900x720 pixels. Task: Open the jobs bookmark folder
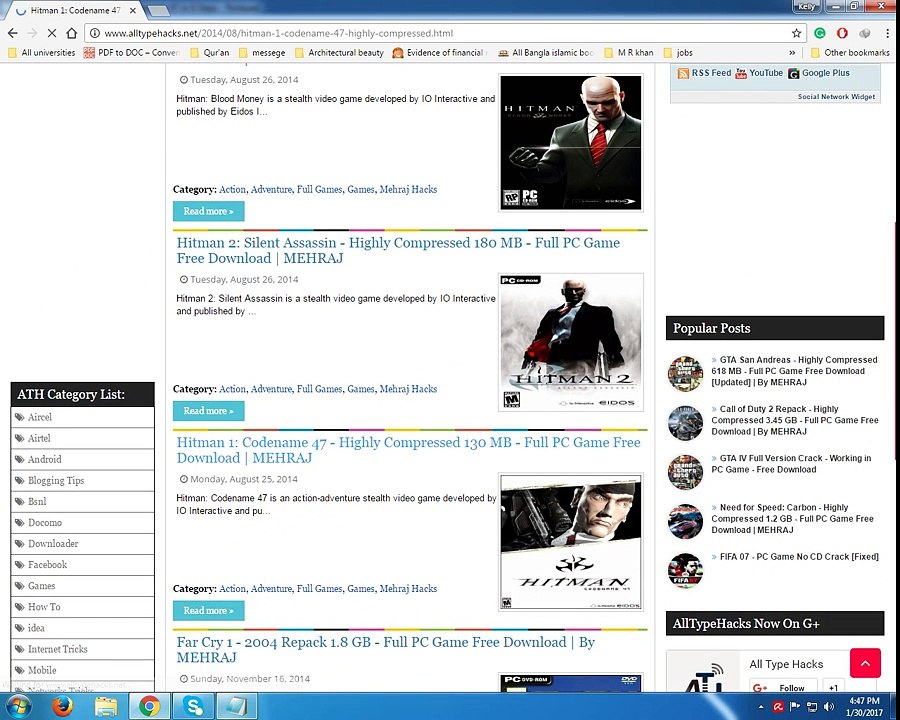[678, 52]
